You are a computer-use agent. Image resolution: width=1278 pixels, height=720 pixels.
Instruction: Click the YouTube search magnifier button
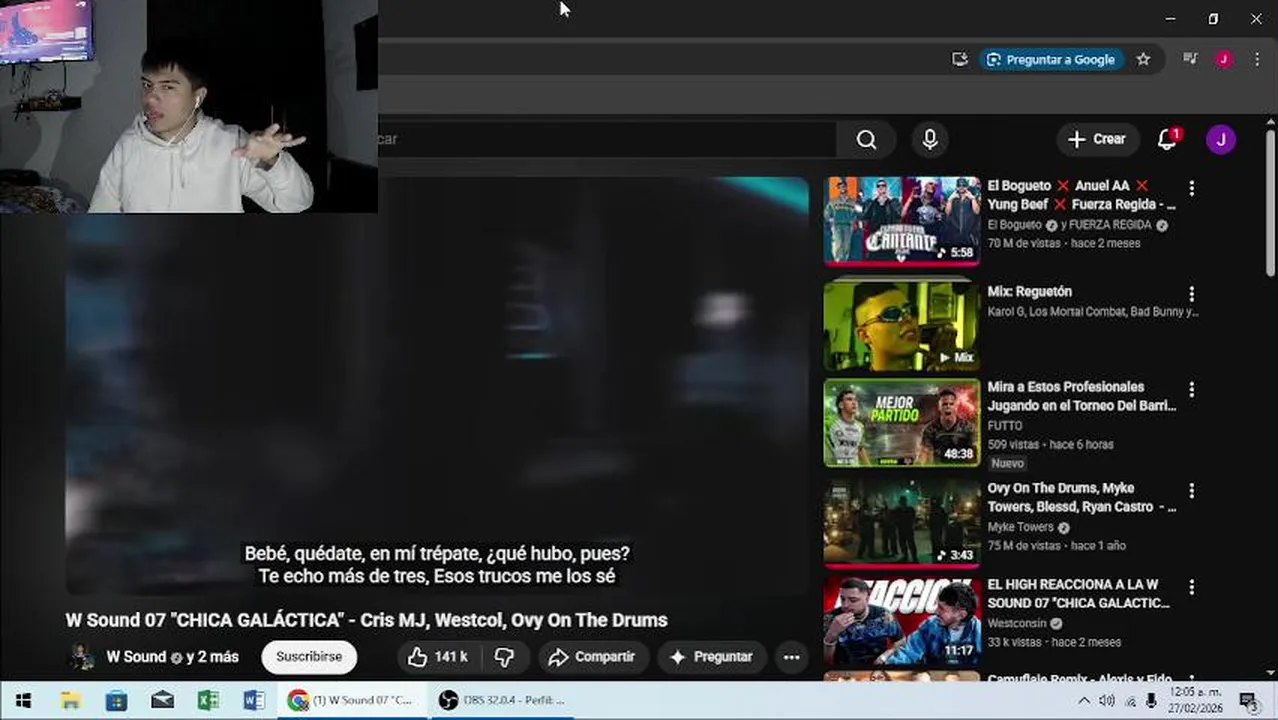[866, 140]
